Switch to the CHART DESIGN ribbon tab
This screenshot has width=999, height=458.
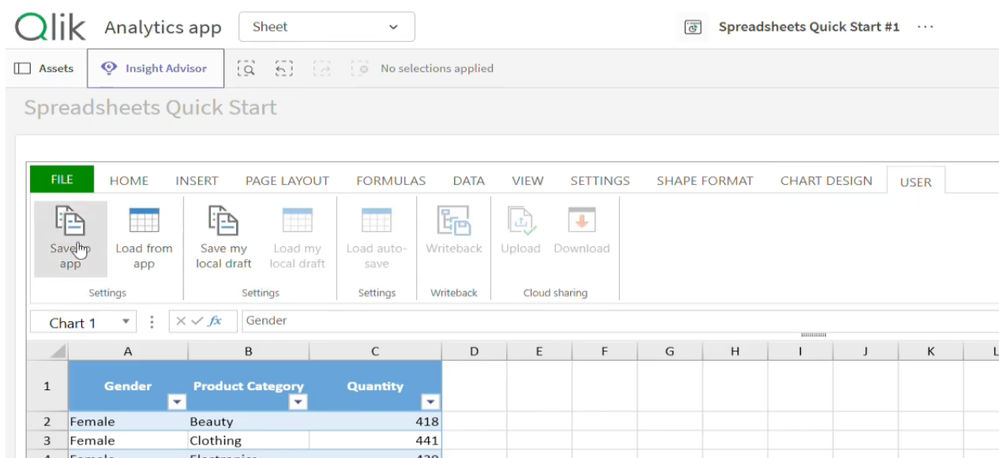pos(826,181)
